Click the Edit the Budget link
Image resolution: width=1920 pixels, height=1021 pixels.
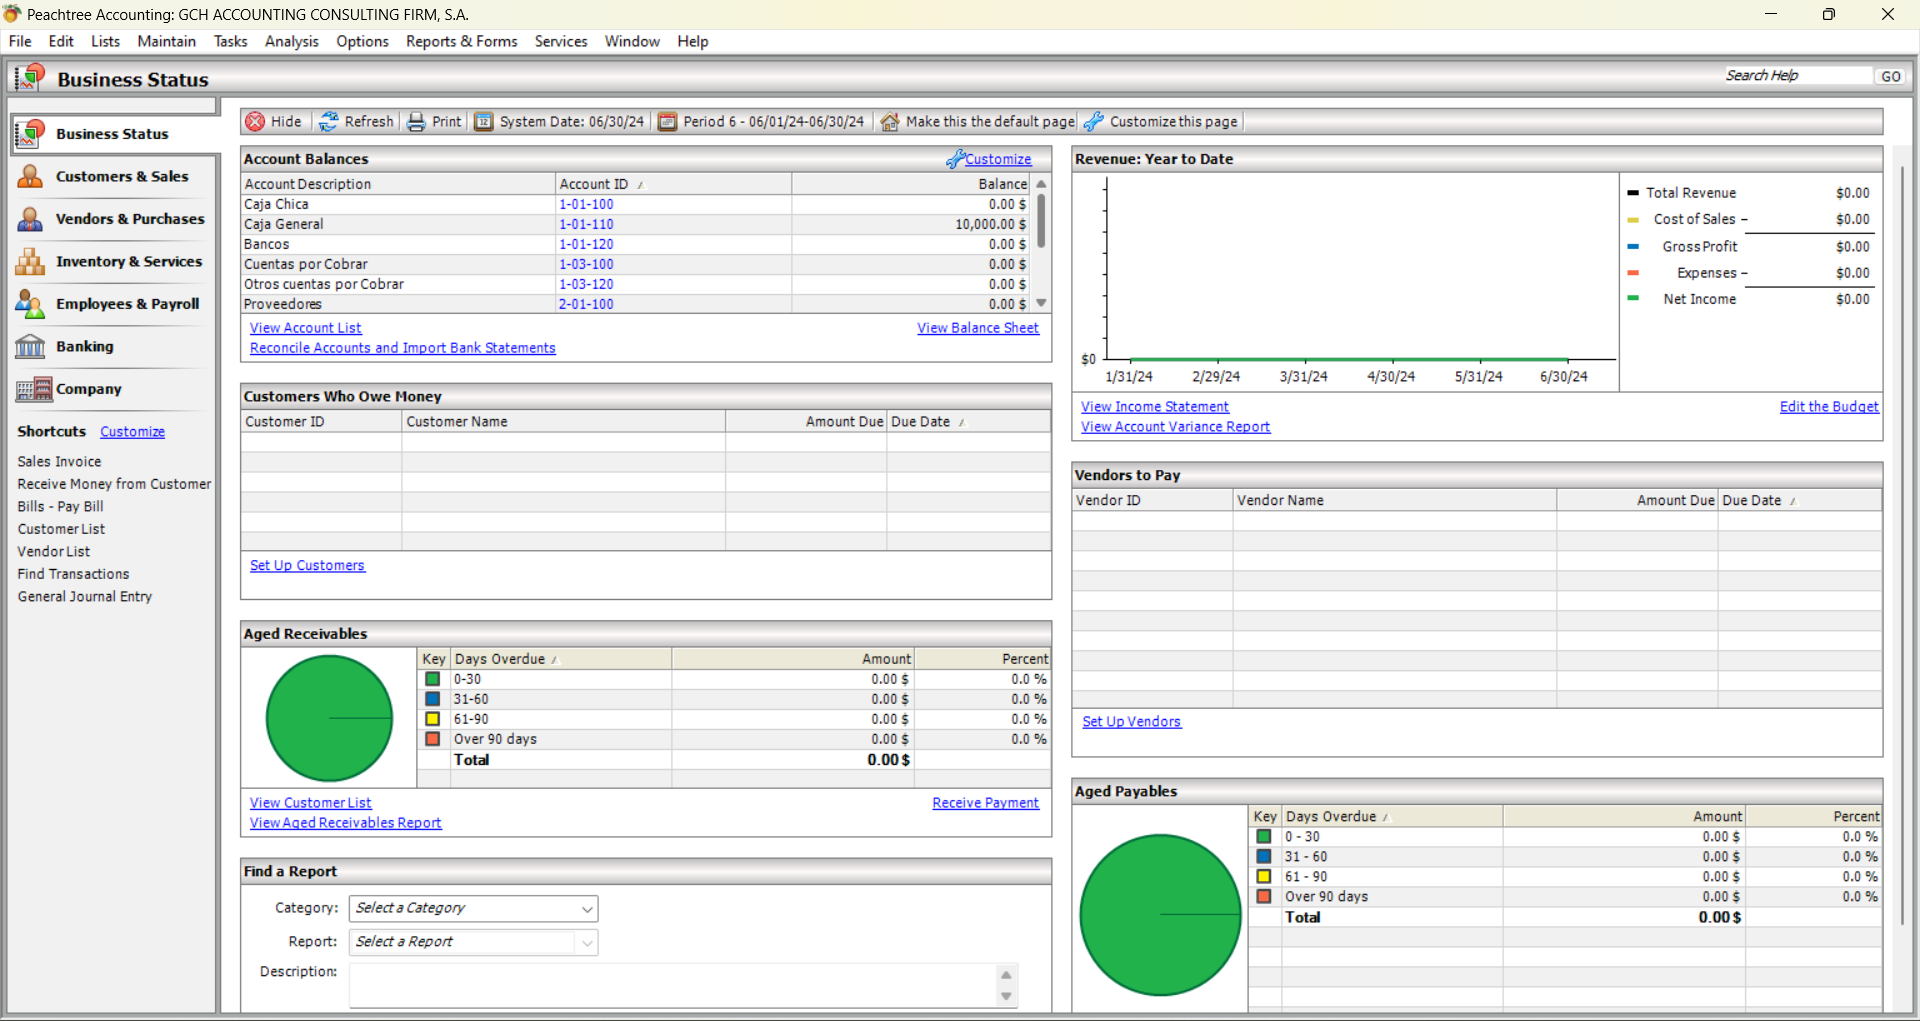tap(1829, 407)
